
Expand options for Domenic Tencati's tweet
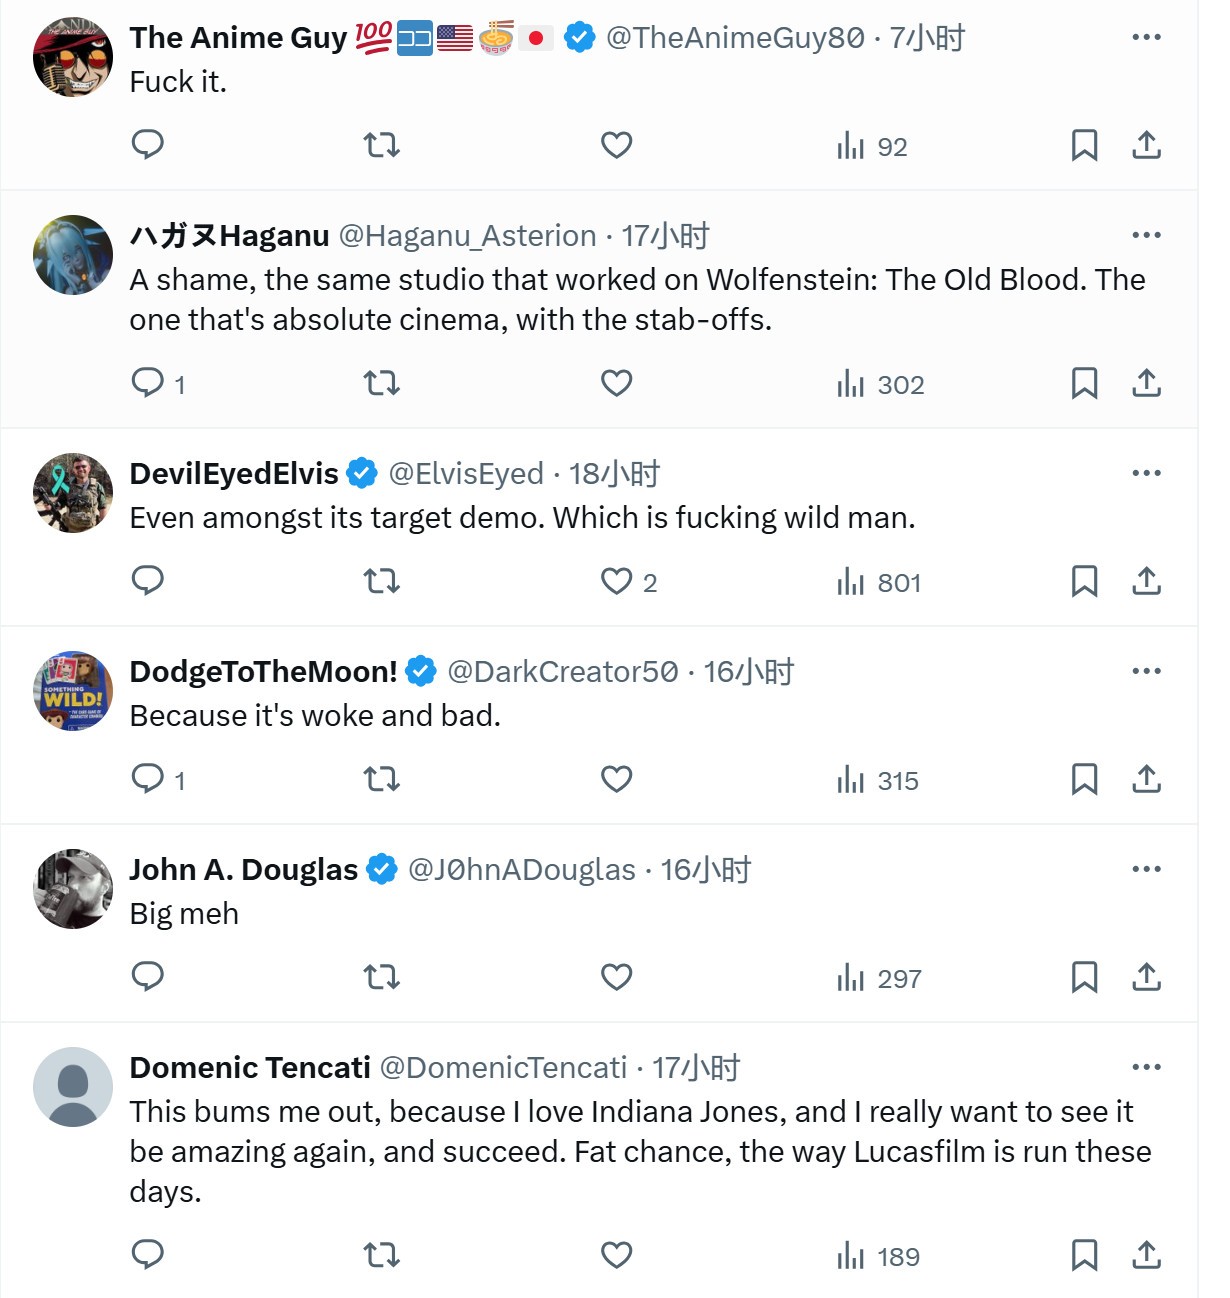coord(1146,1067)
